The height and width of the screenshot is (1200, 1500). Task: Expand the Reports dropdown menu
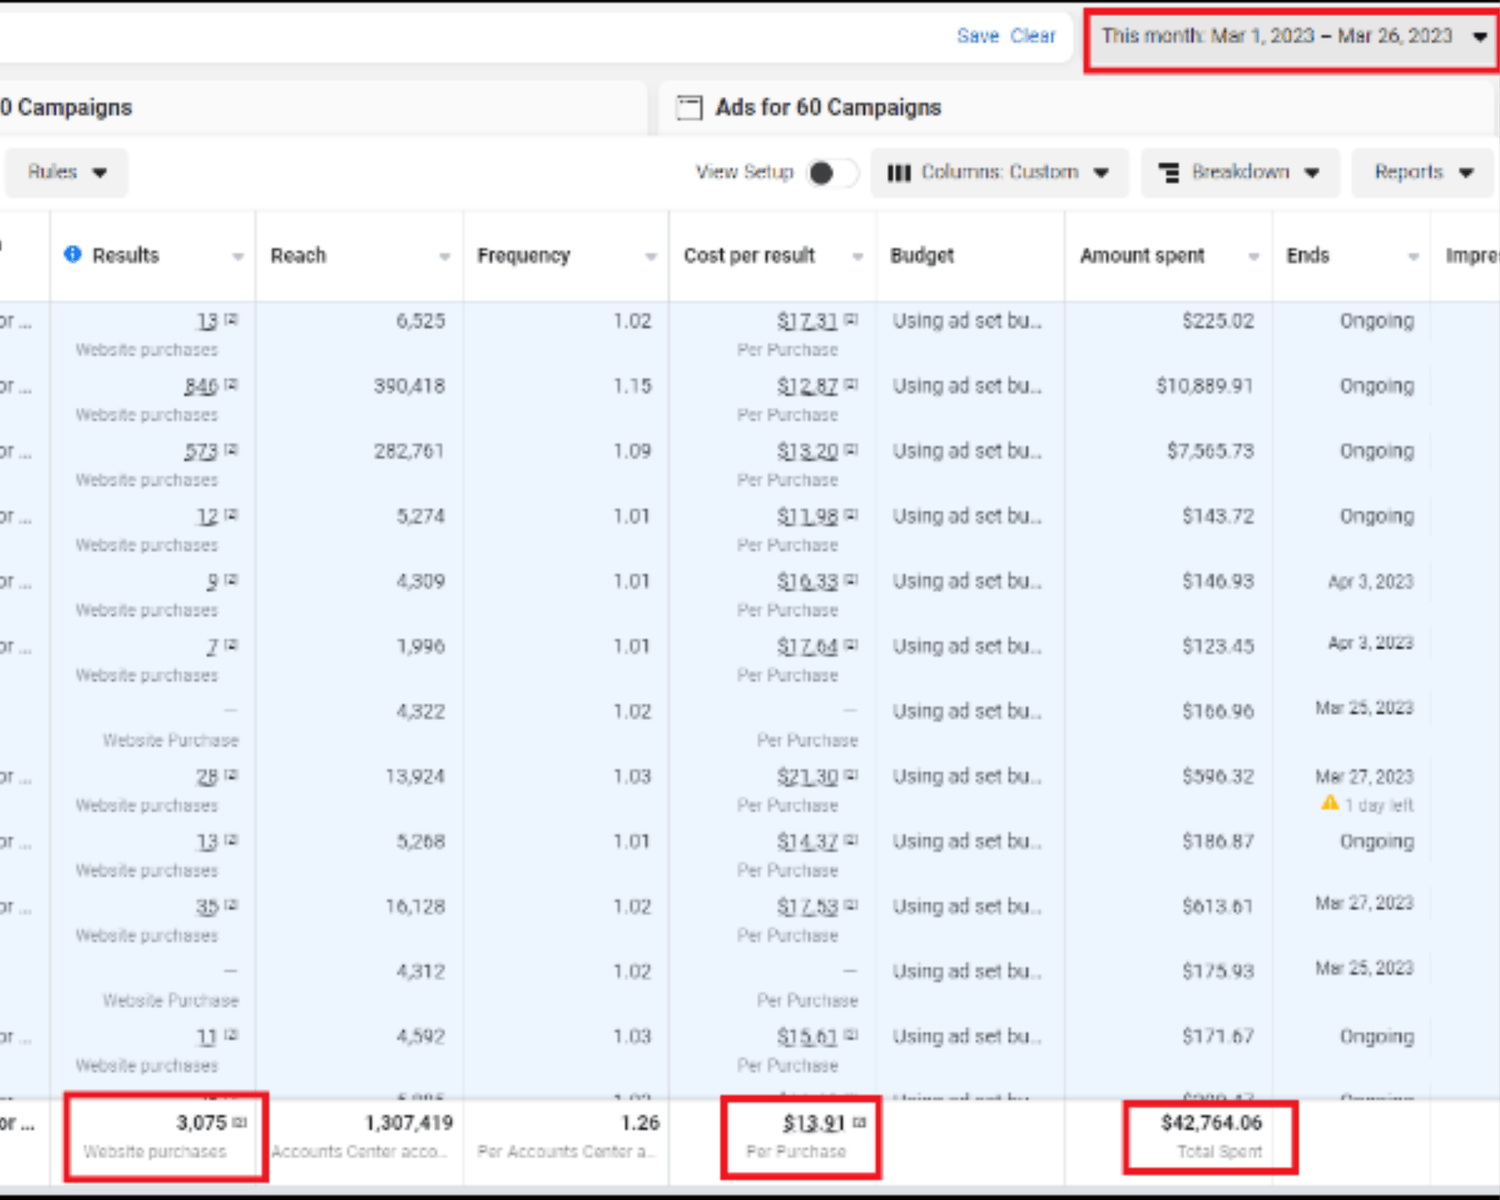(x=1422, y=173)
